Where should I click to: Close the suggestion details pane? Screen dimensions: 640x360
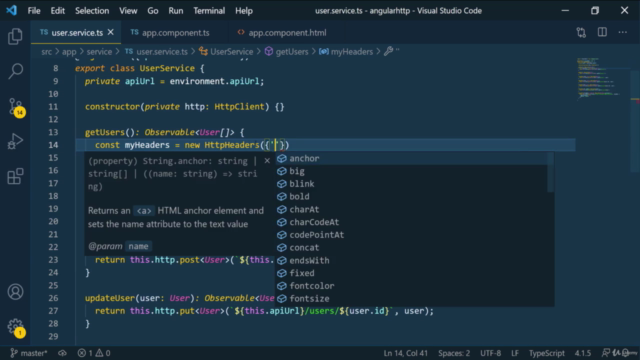pyautogui.click(x=267, y=161)
